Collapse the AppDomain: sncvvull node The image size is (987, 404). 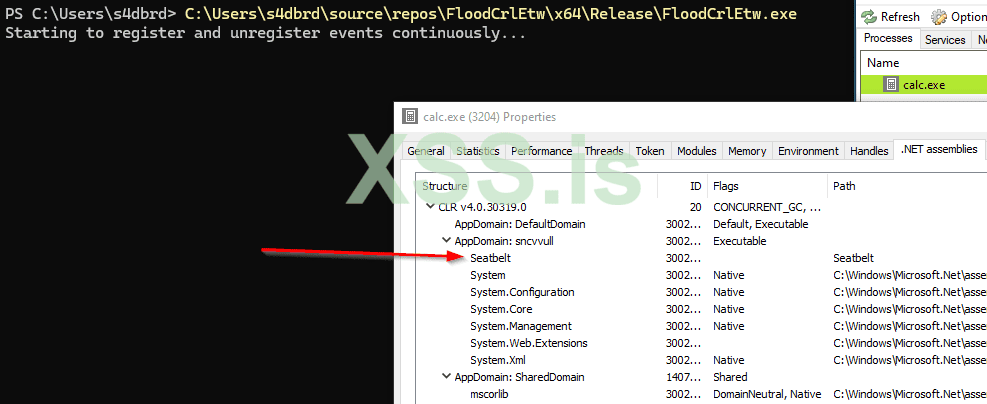(446, 240)
